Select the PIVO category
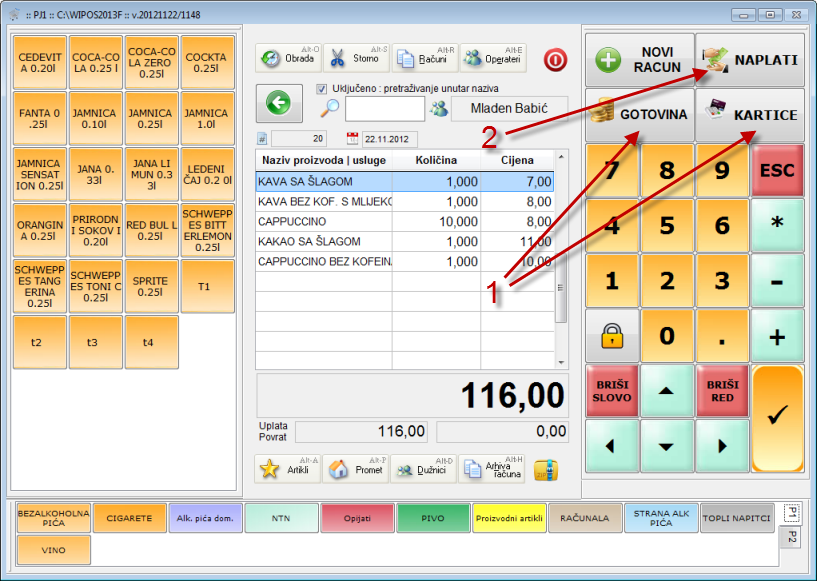 (x=434, y=518)
